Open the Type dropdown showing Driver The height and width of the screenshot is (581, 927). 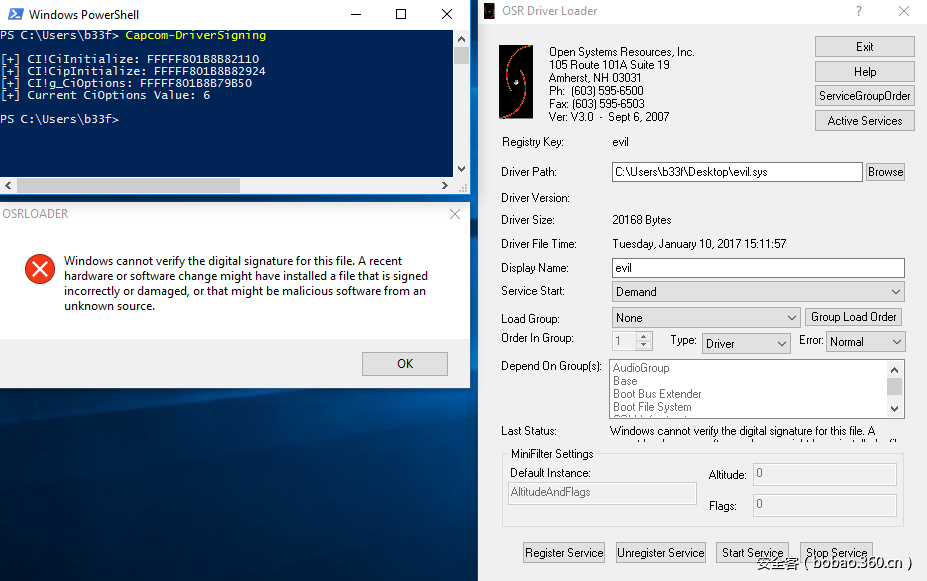746,343
